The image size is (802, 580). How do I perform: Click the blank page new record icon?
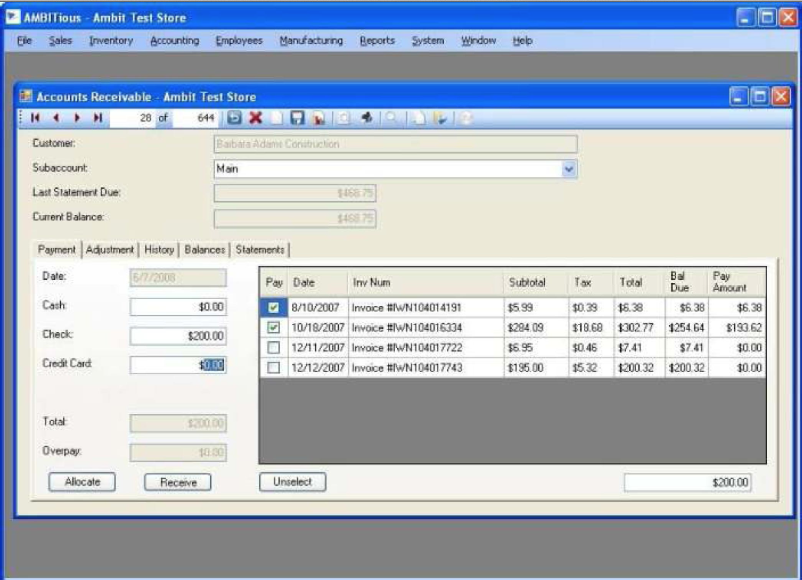276,118
